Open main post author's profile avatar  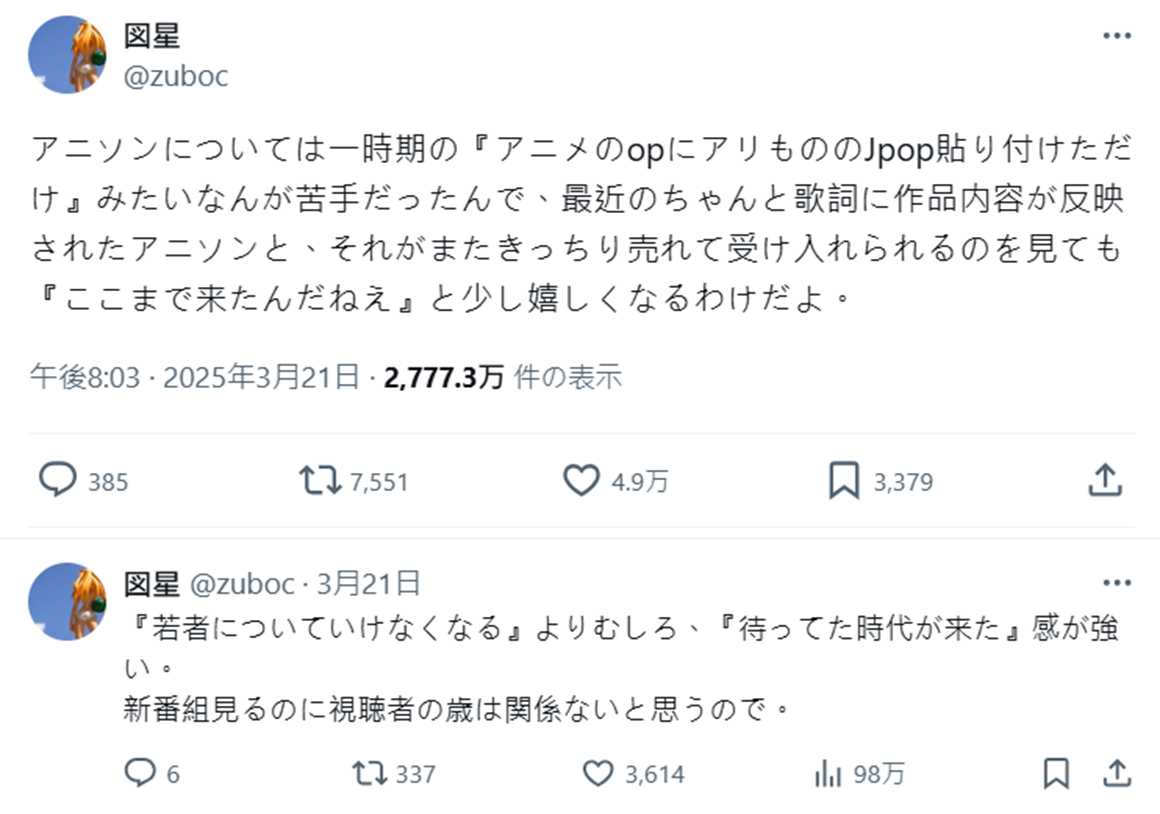[67, 55]
